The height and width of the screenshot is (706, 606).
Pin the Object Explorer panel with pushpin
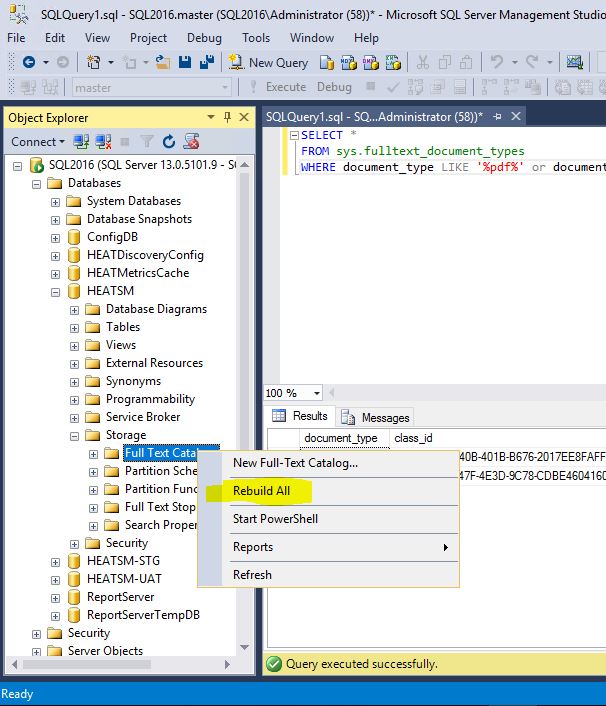(228, 117)
